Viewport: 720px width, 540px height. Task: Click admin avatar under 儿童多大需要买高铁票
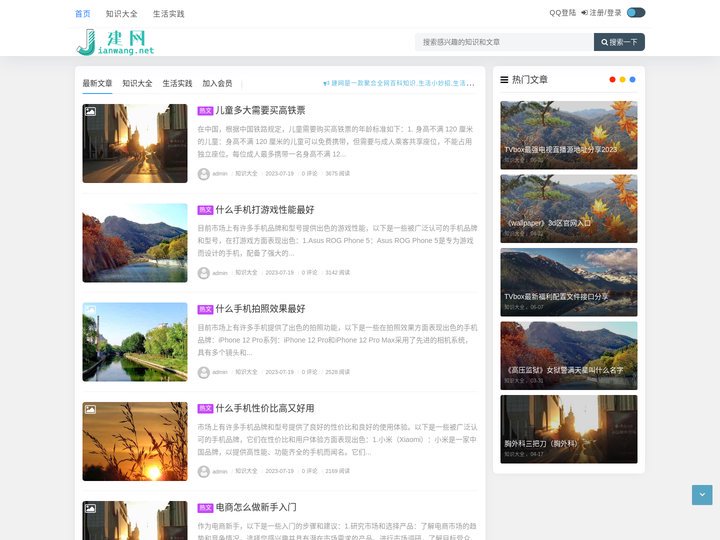point(204,174)
